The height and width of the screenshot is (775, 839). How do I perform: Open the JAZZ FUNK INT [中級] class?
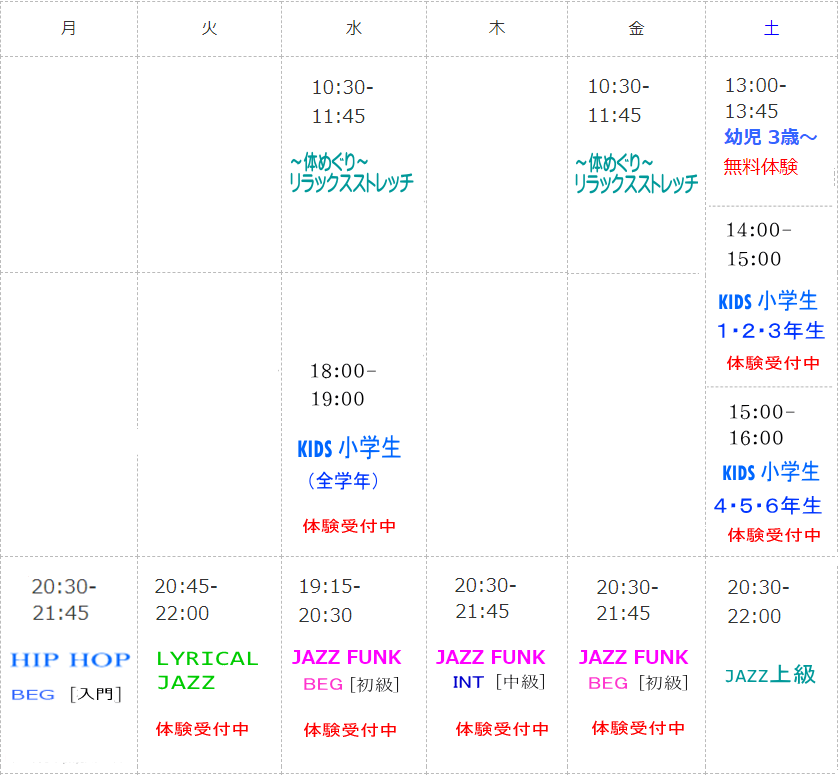490,658
